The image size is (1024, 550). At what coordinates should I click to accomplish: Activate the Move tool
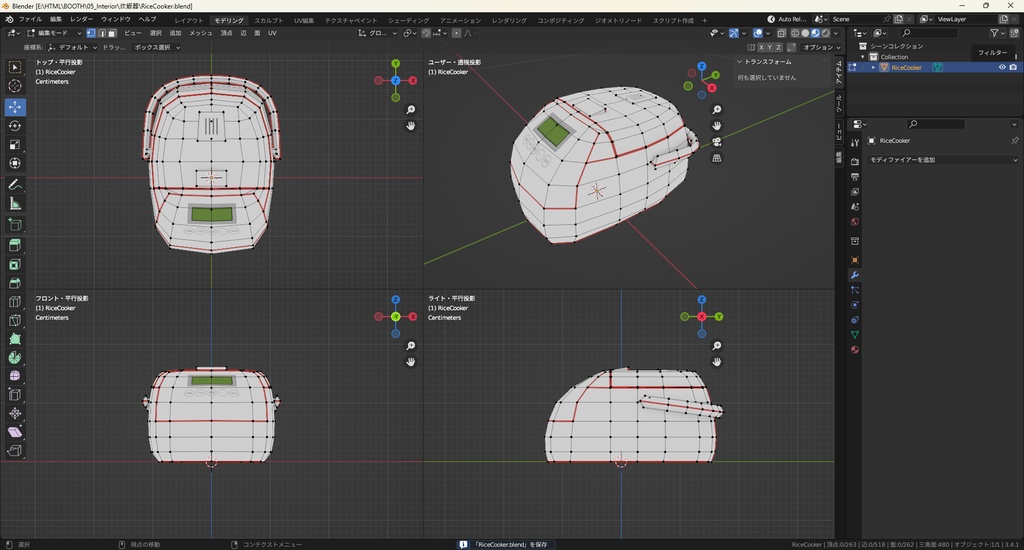(x=15, y=107)
